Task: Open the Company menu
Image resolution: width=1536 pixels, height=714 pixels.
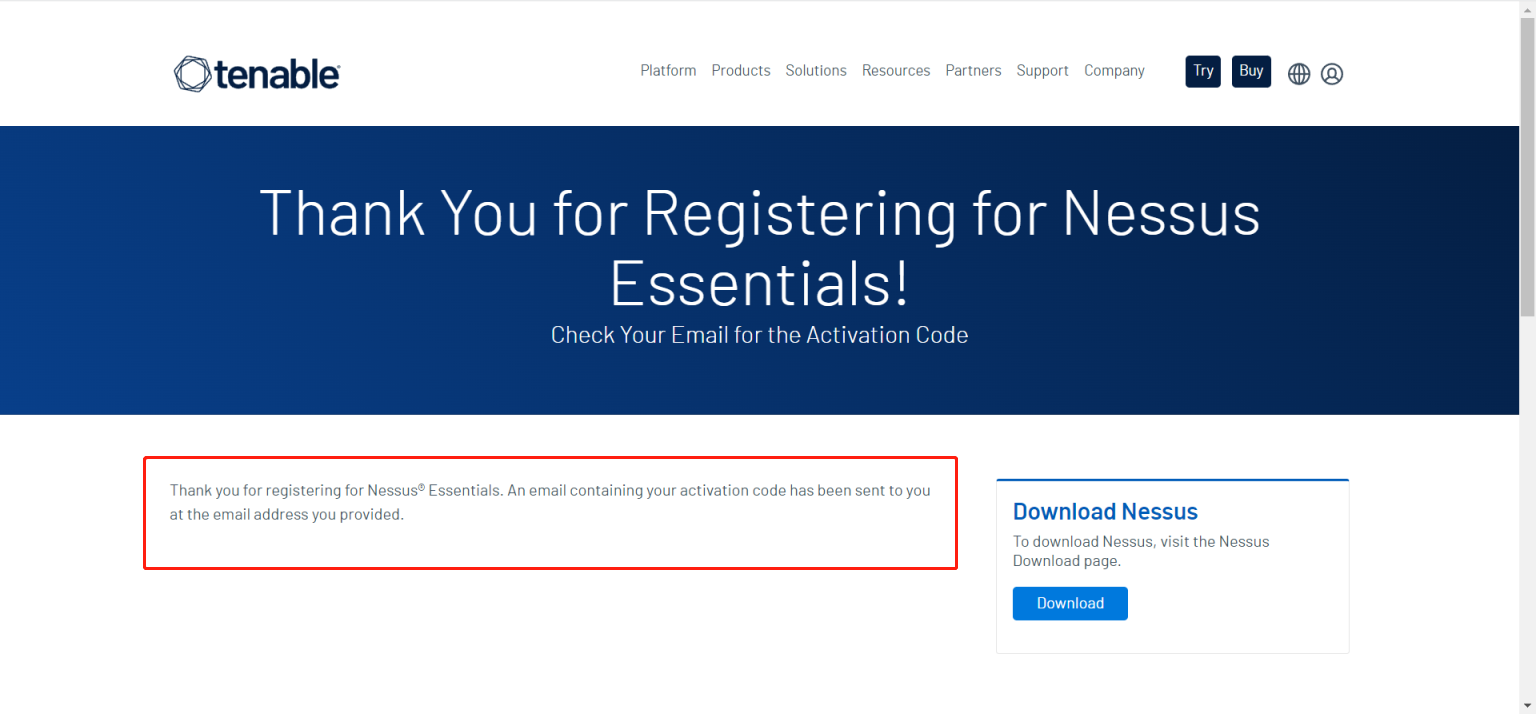Action: pyautogui.click(x=1114, y=71)
